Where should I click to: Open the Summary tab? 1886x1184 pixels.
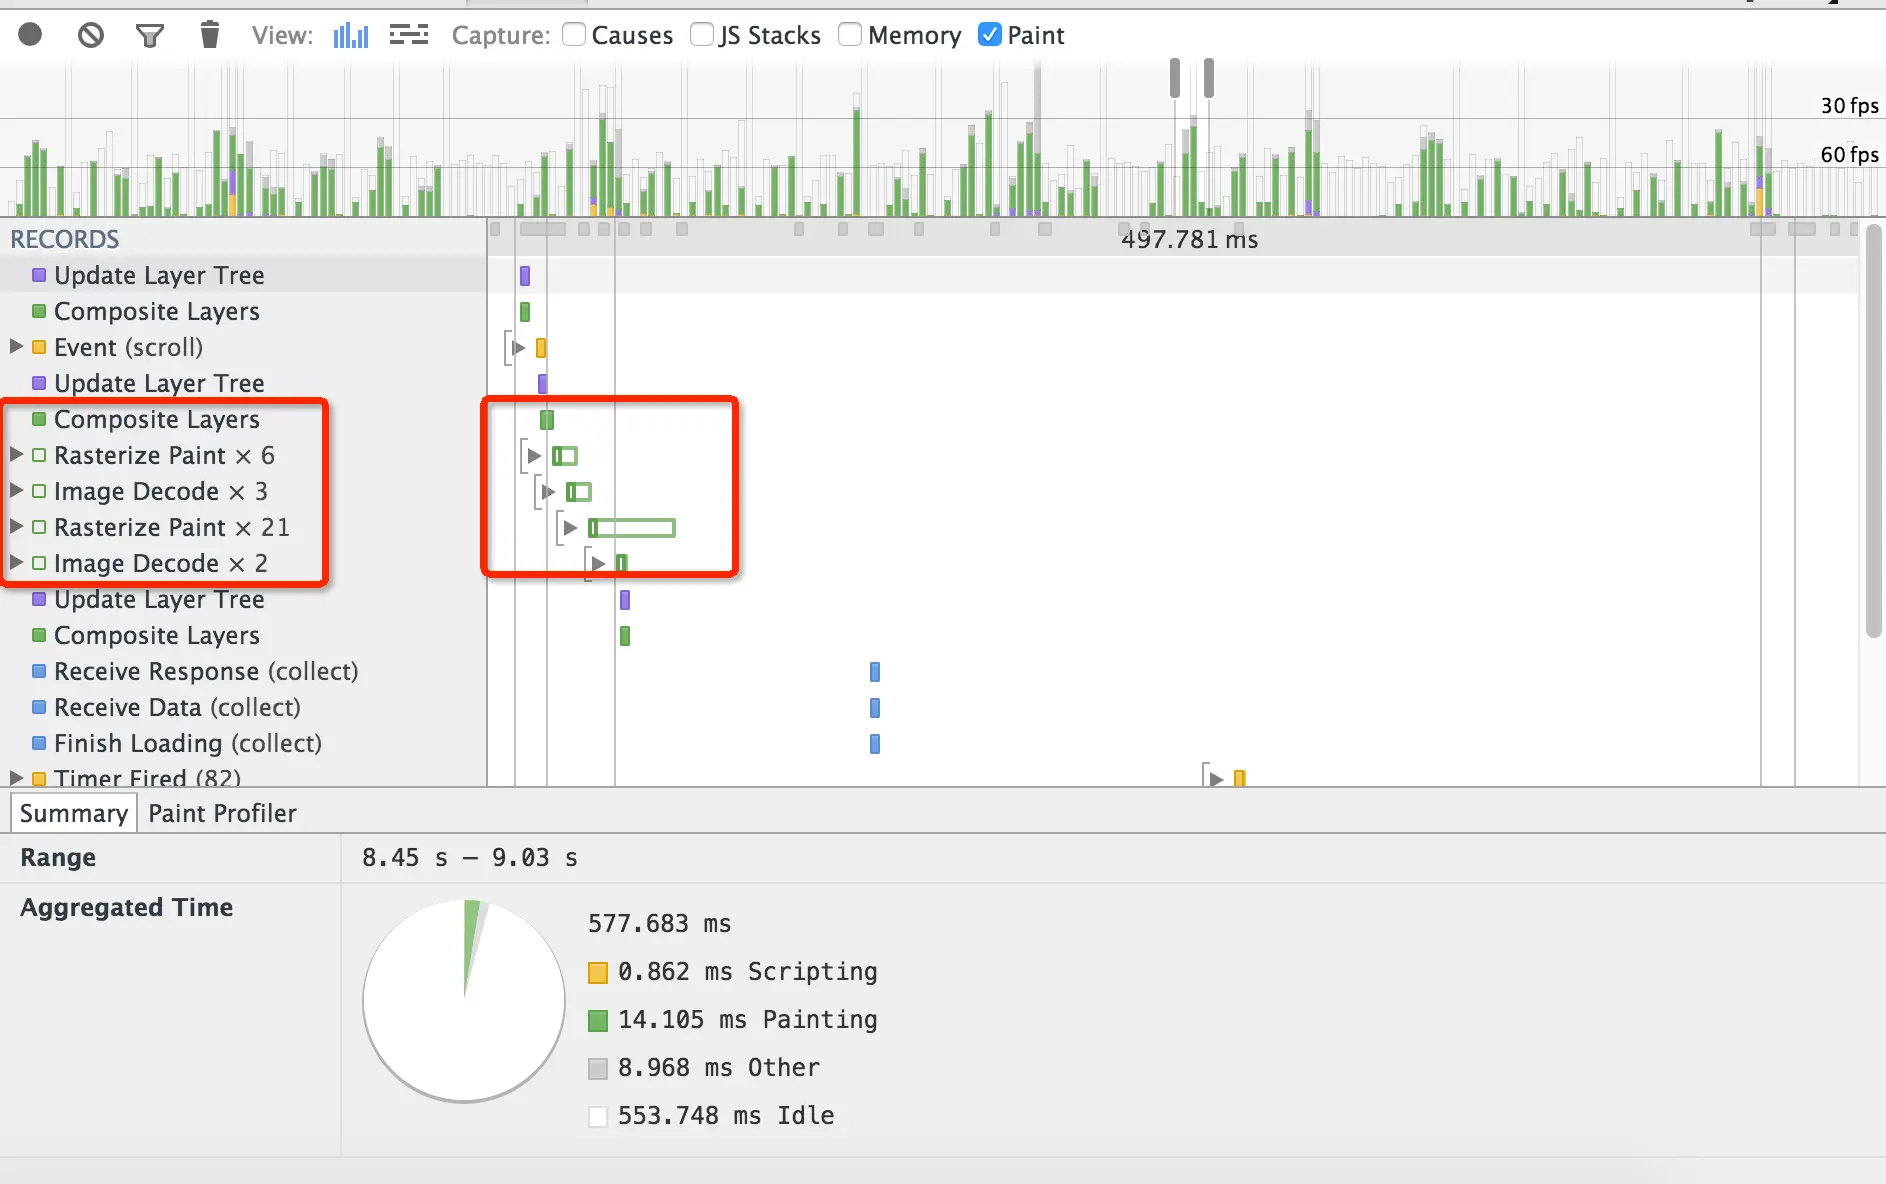point(74,813)
